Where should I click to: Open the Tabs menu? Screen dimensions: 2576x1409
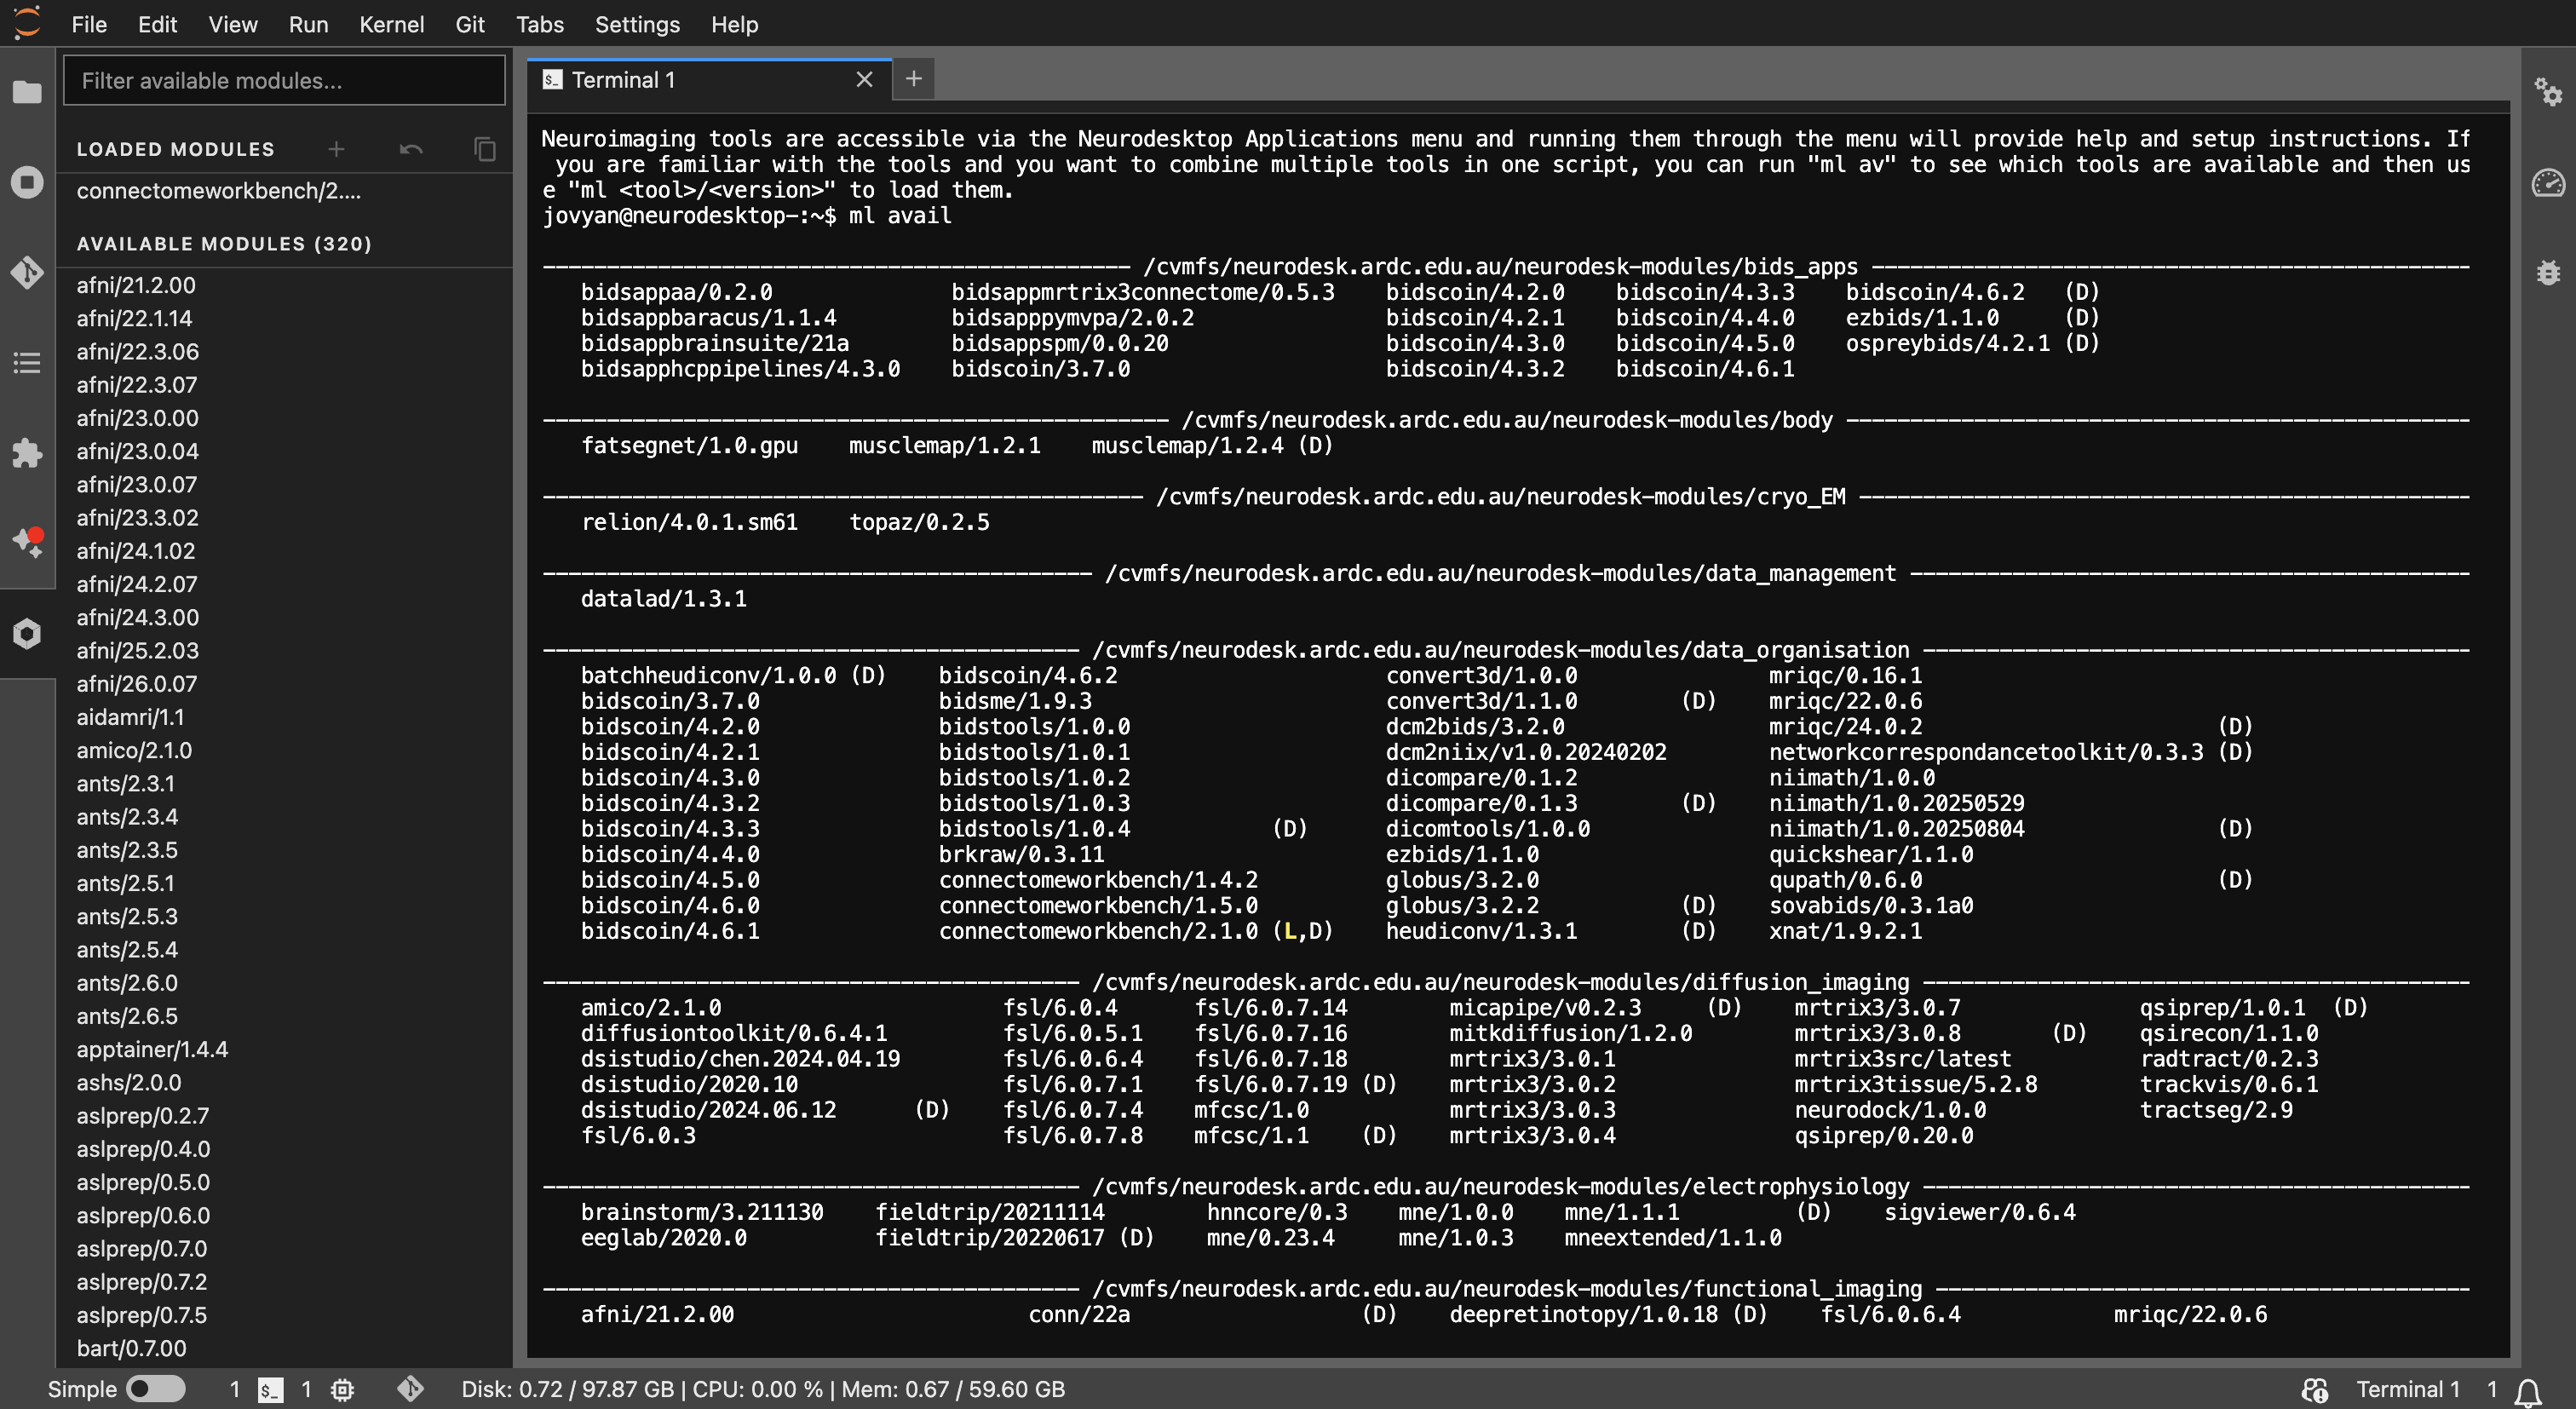pos(539,24)
